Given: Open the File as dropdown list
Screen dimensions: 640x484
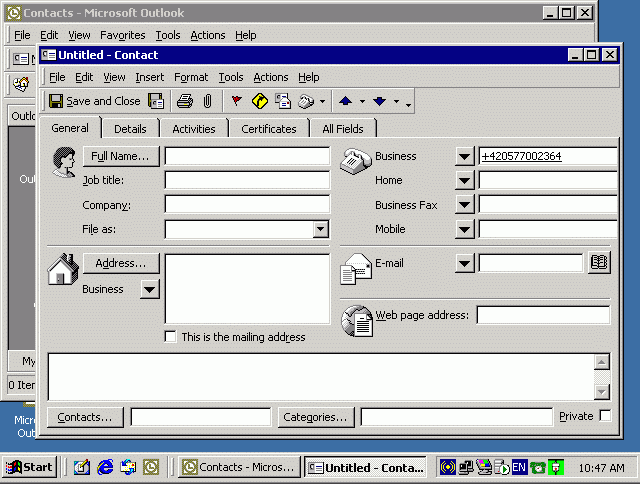Looking at the screenshot, I should tap(320, 229).
